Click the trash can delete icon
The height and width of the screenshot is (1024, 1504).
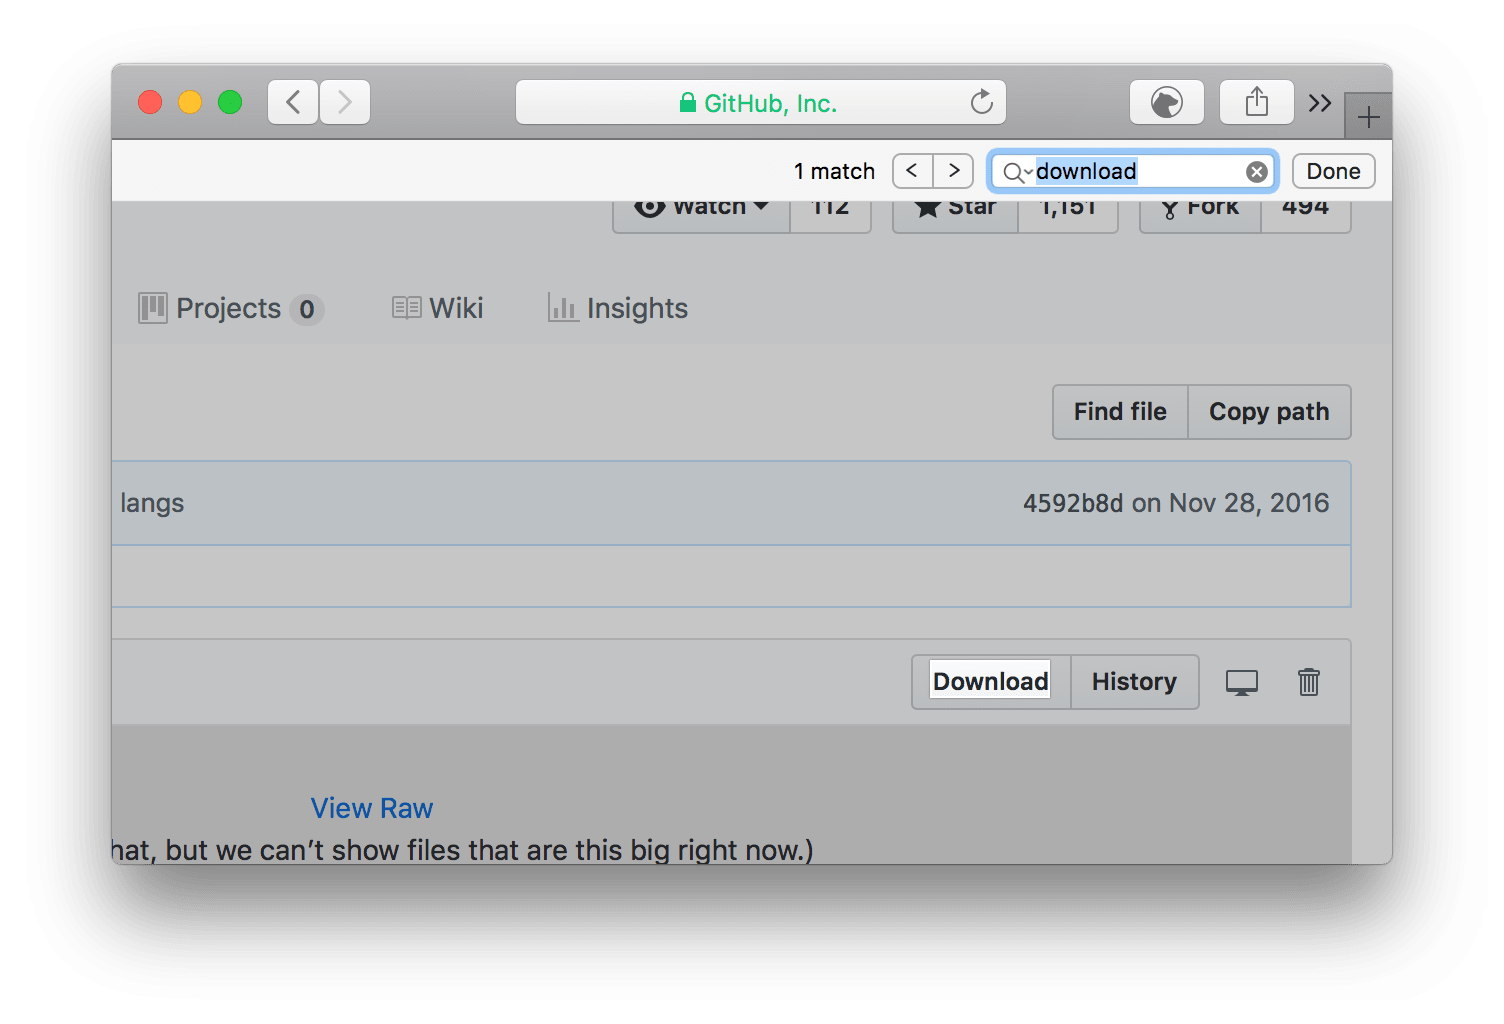(1308, 682)
